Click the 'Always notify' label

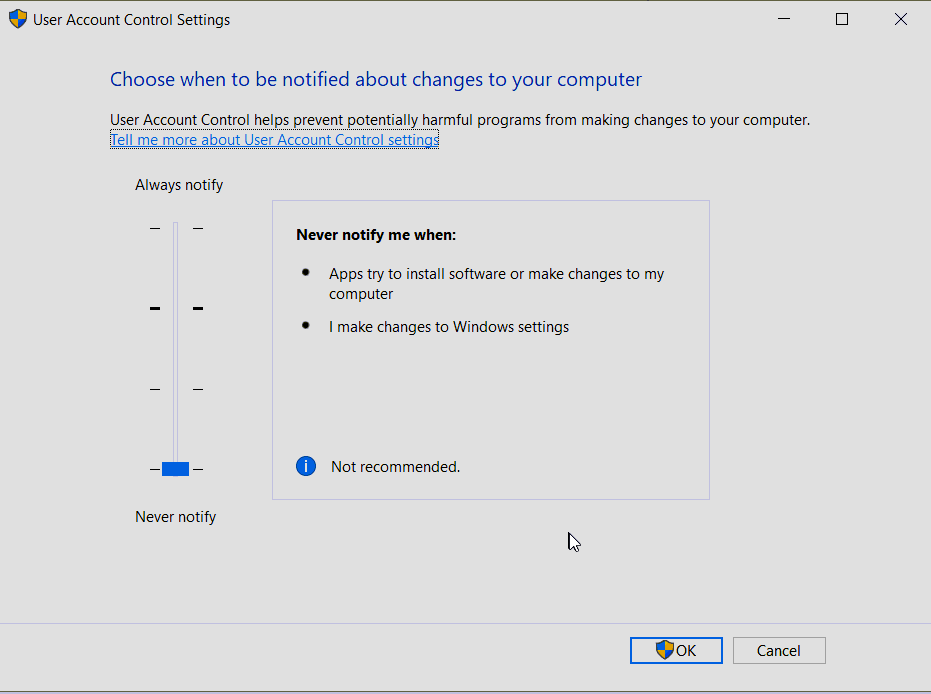(179, 185)
